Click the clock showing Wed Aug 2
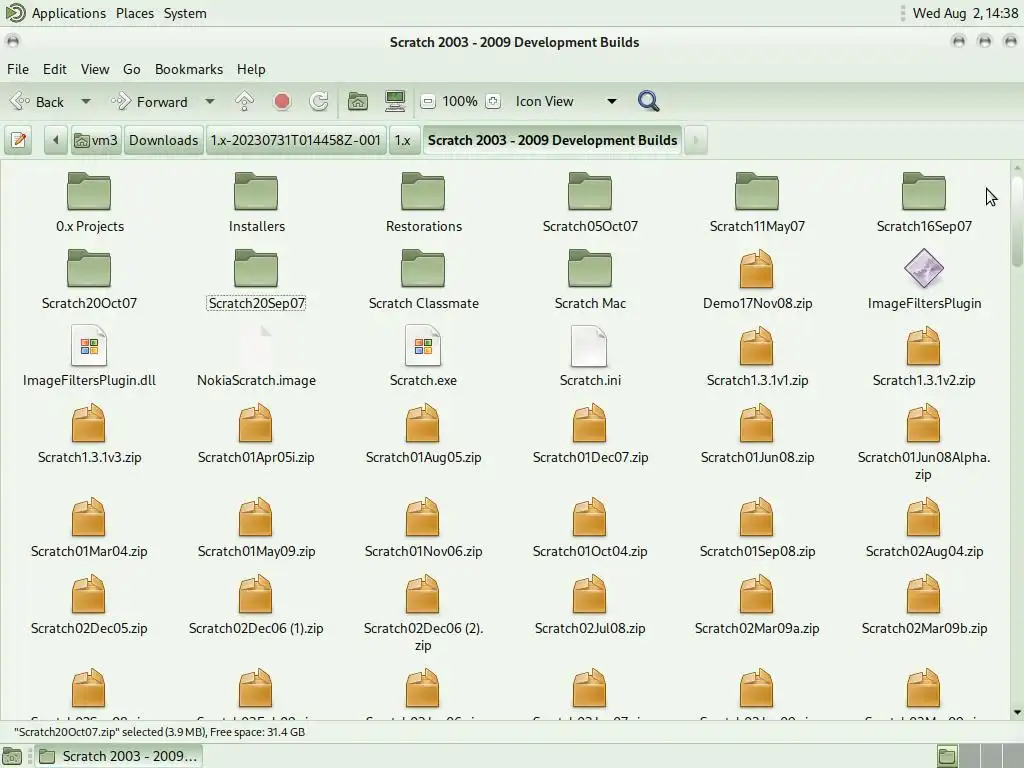The width and height of the screenshot is (1024, 768). coord(965,13)
